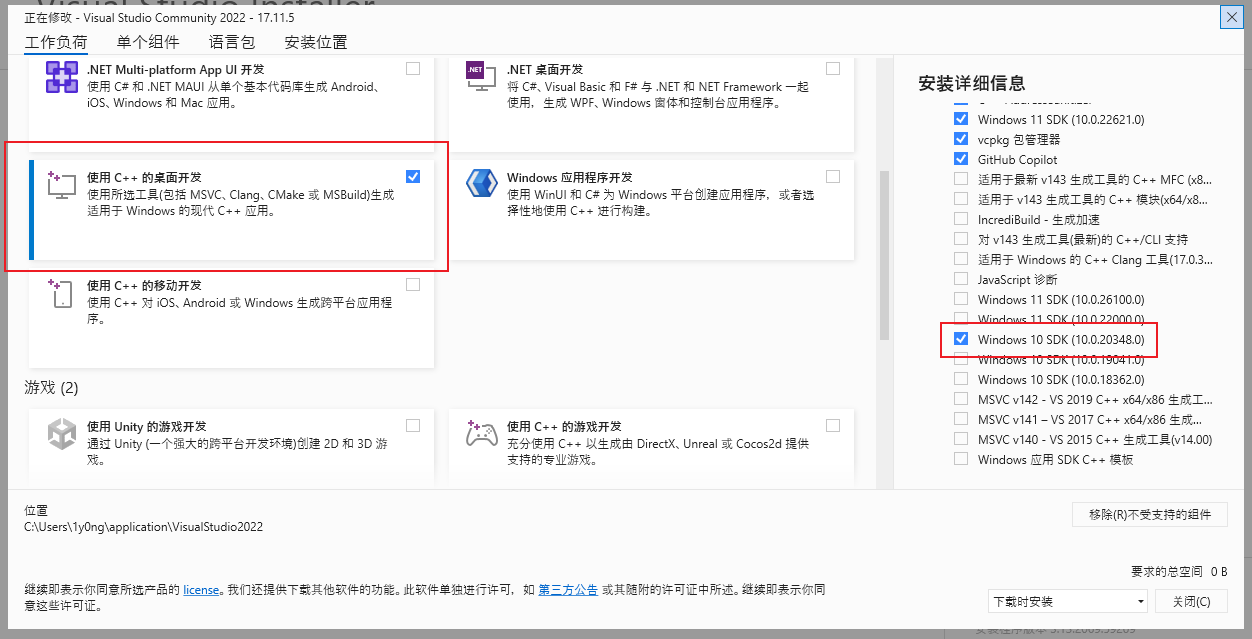1252x639 pixels.
Task: Open the 下载时安装 dropdown
Action: click(1067, 601)
